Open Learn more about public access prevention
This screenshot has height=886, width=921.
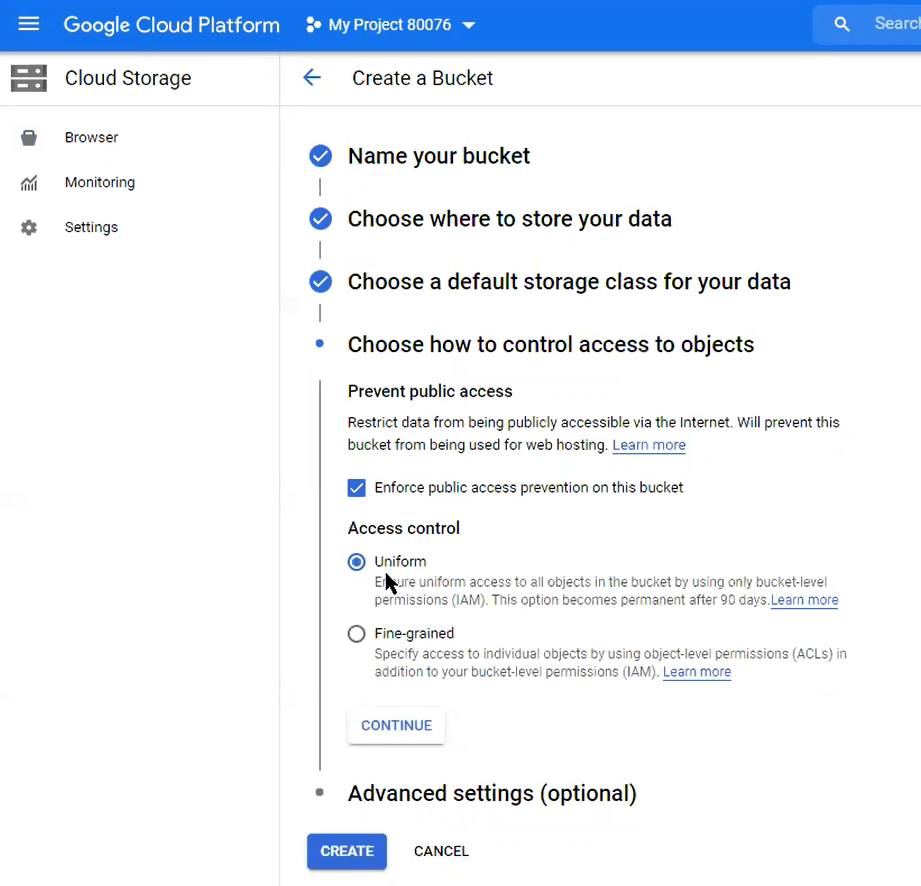pos(648,445)
